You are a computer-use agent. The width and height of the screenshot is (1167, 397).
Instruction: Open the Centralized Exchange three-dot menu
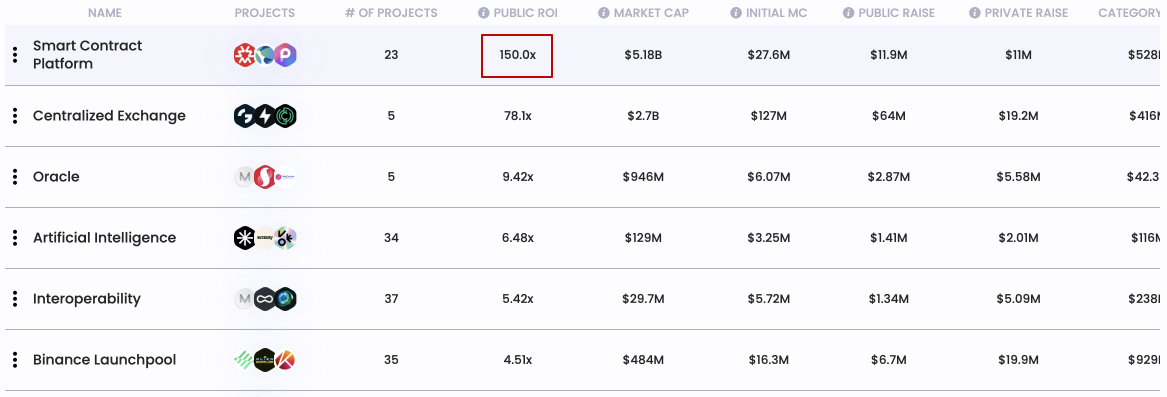coord(15,116)
